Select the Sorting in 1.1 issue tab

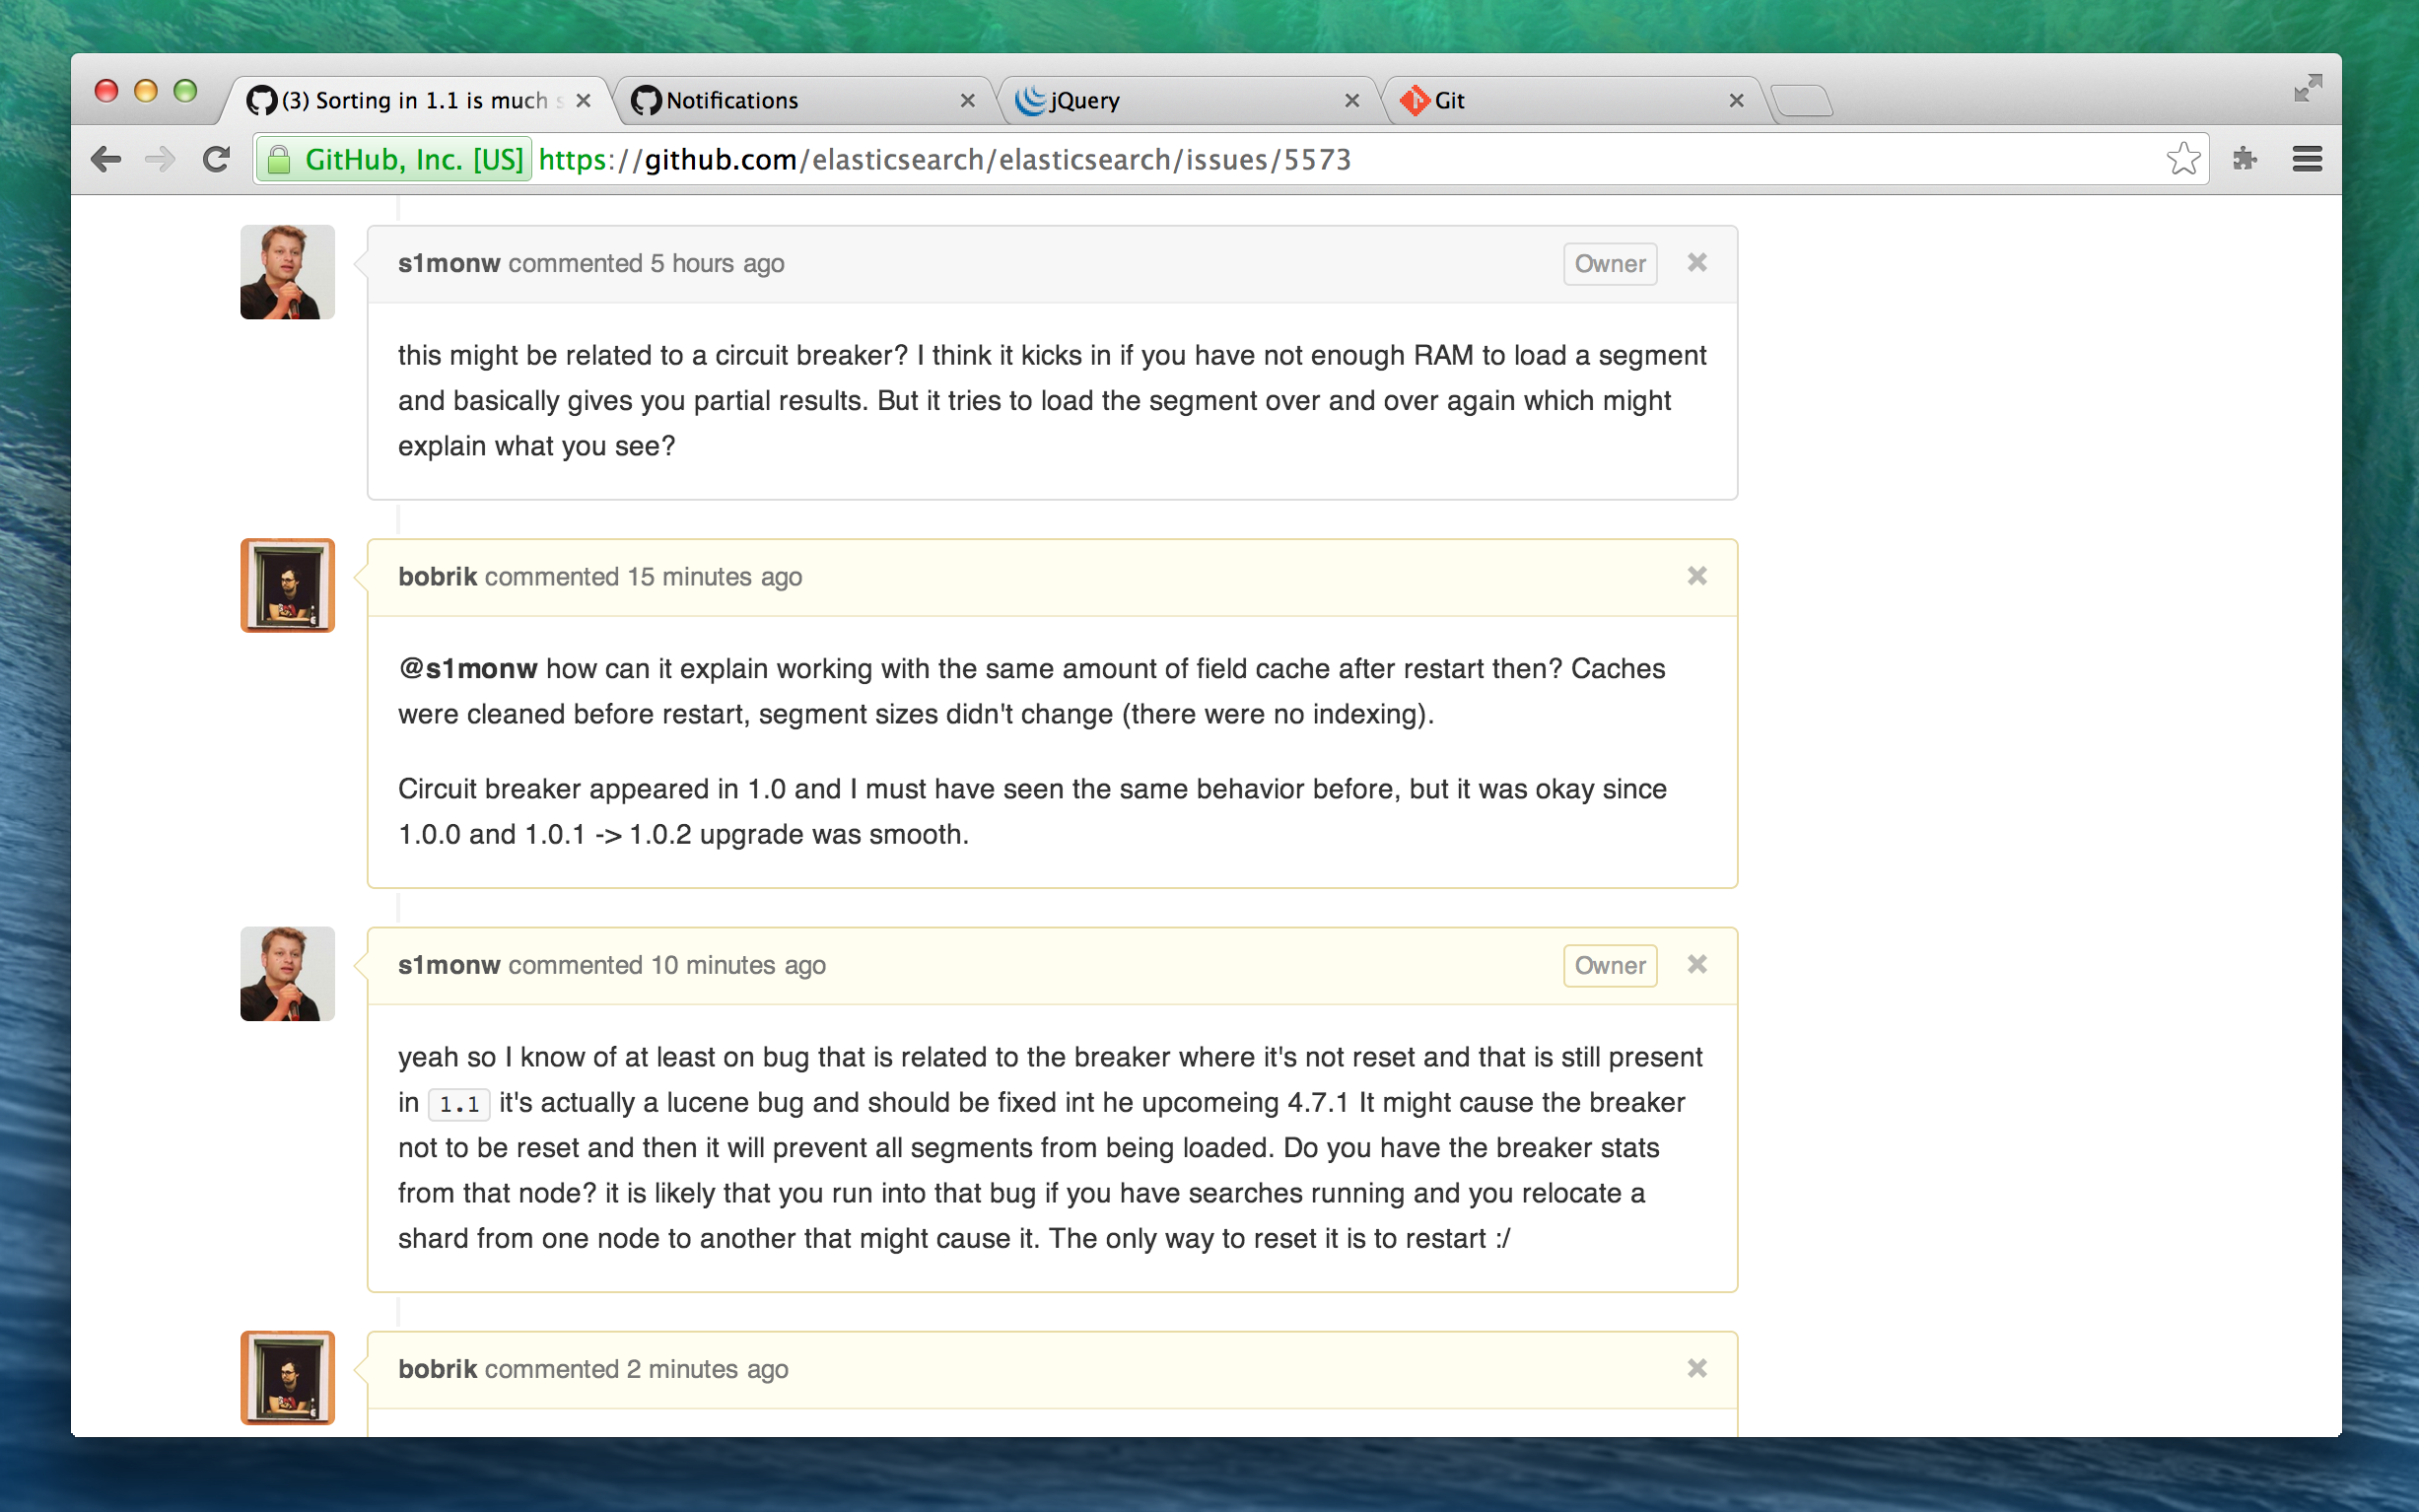418,100
